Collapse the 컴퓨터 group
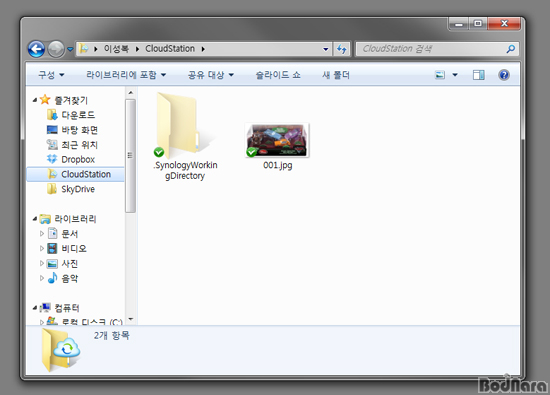Screen dimensions: 550x395 pos(35,308)
